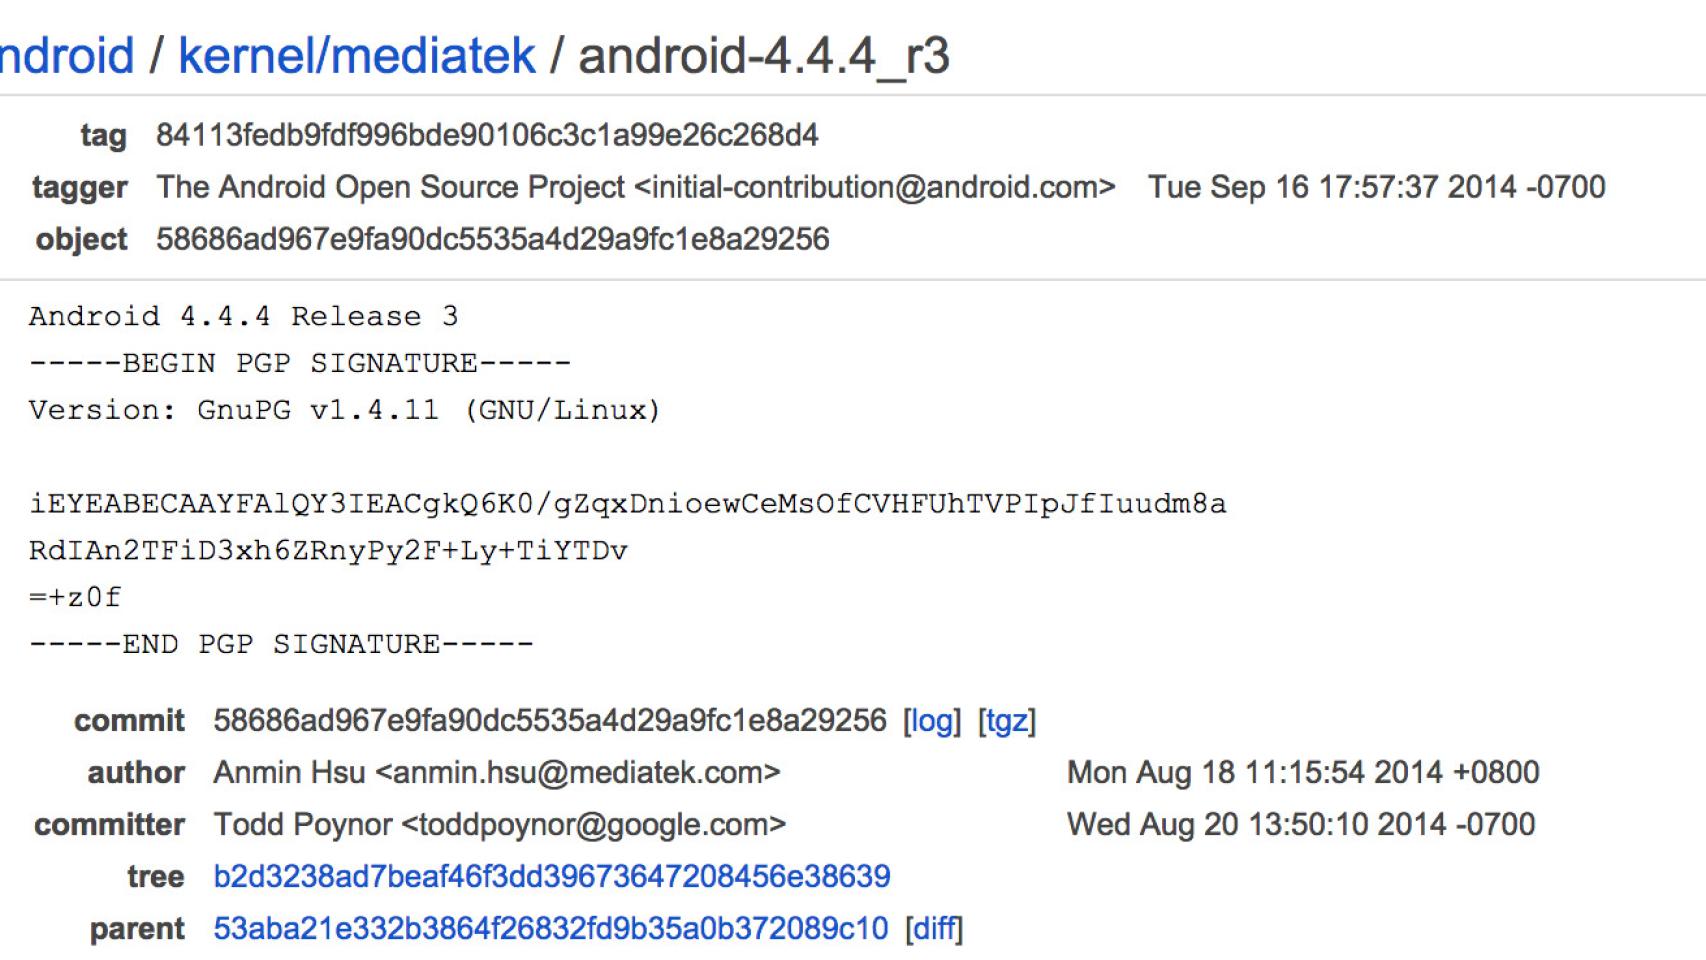Open the parent commit 53aba21e33 link

pyautogui.click(x=550, y=929)
